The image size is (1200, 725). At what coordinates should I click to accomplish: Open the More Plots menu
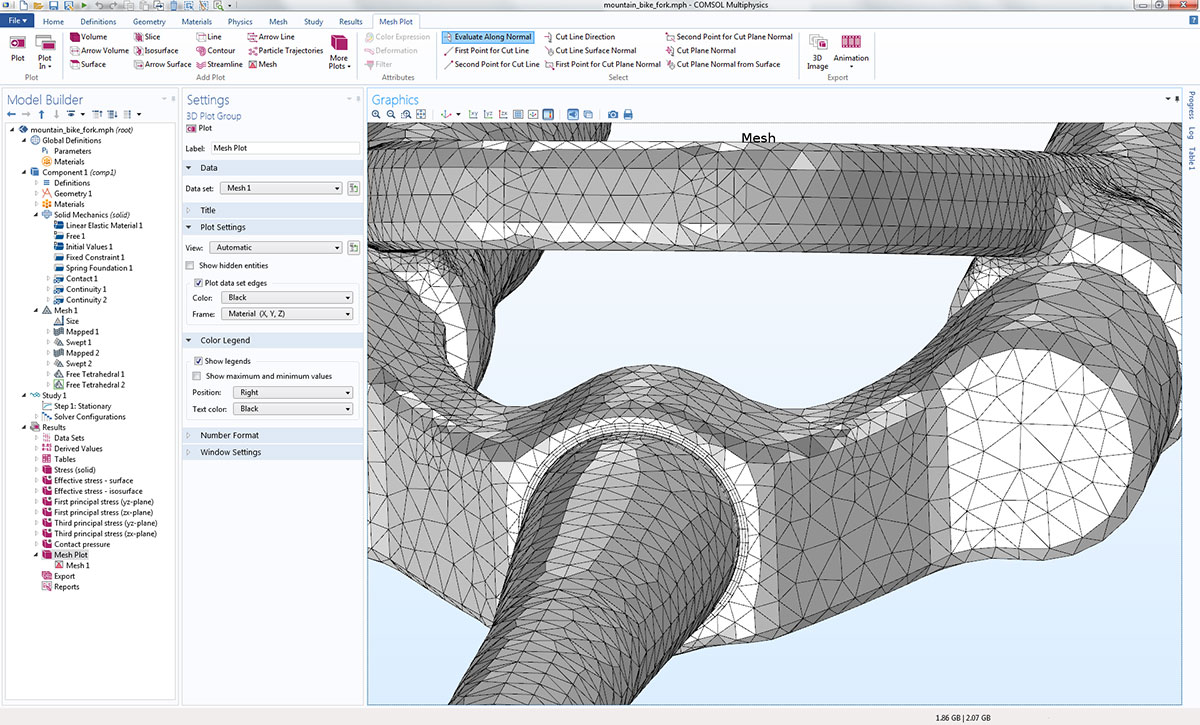coord(339,50)
